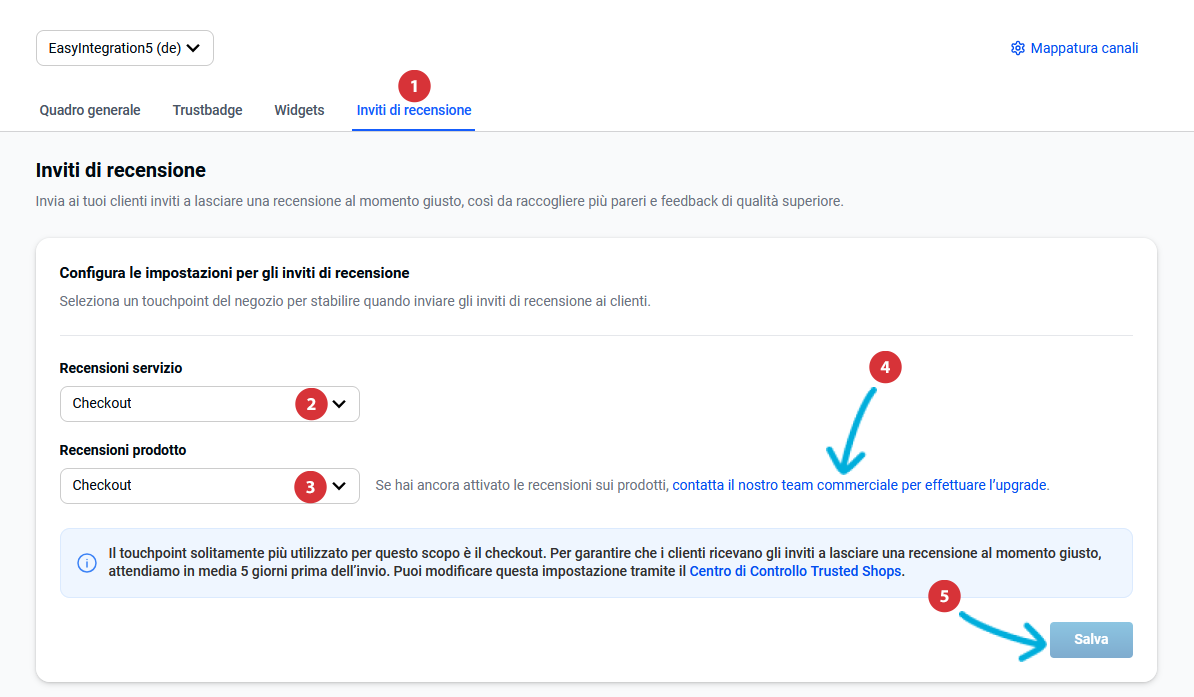Screen dimensions: 1194x697
Task: Click red step marker number 2
Action: (x=311, y=404)
